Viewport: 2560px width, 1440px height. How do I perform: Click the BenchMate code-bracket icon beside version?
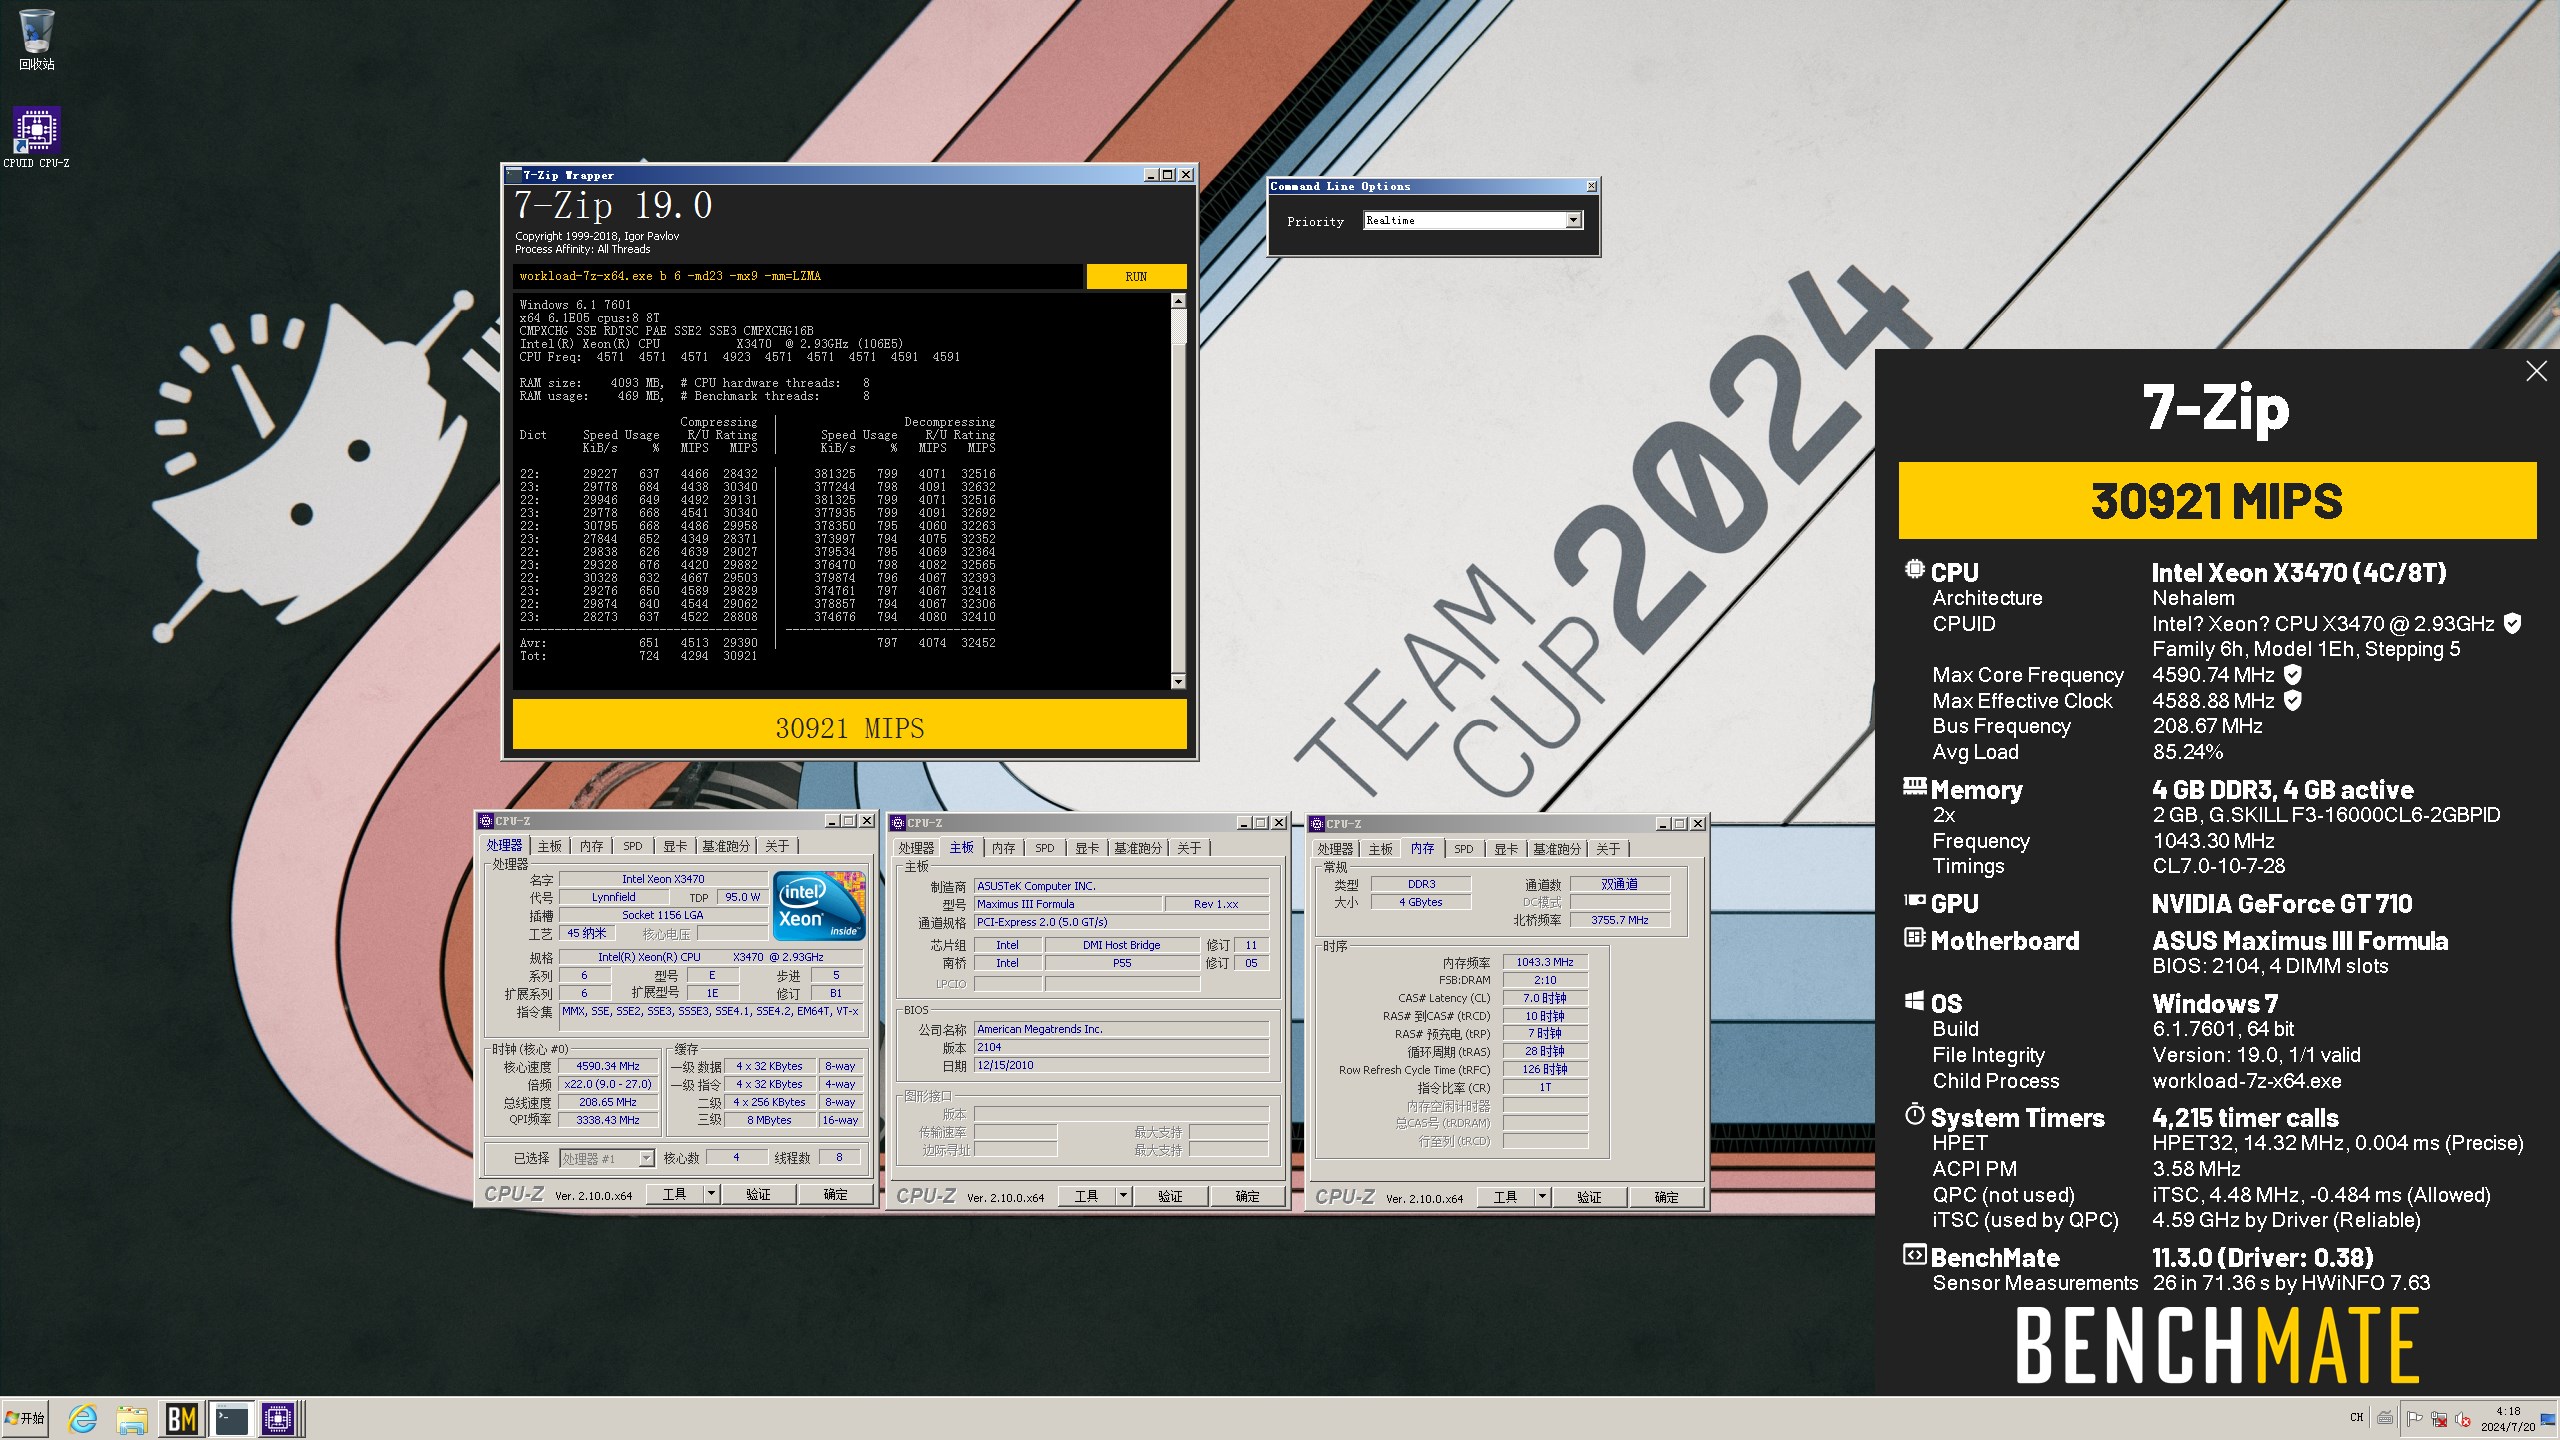pyautogui.click(x=1914, y=1255)
